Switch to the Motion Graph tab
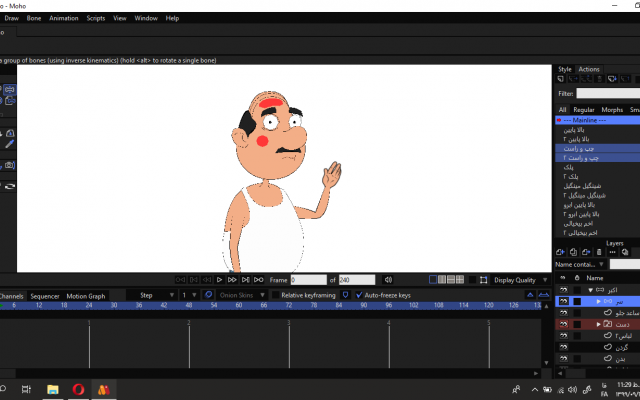Viewport: 640px width, 400px height. tap(86, 296)
